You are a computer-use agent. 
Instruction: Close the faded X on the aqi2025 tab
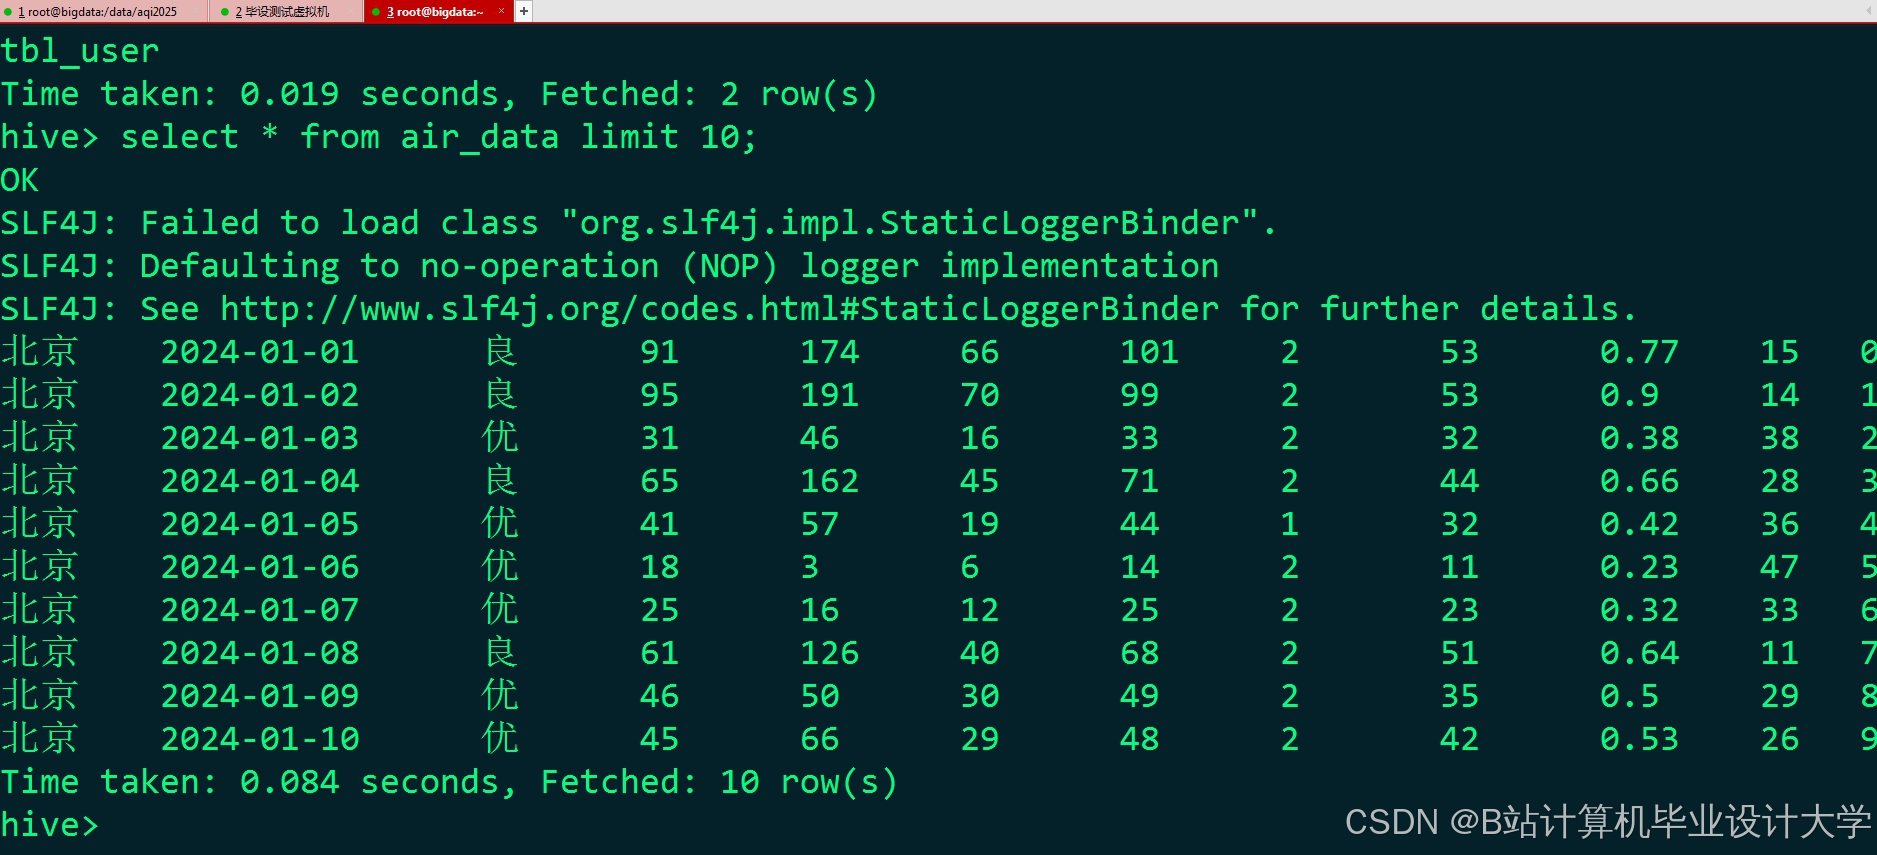pyautogui.click(x=196, y=11)
